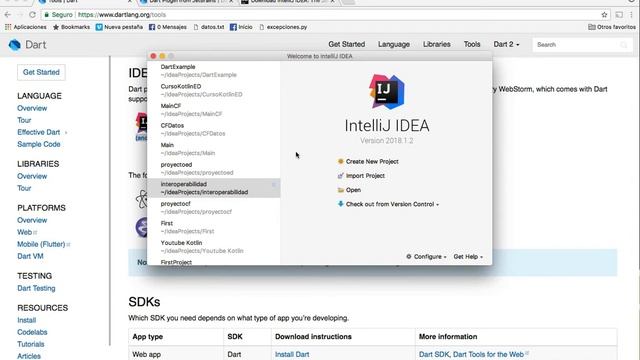
Task: Open Dart VM in sidebar
Action: click(x=30, y=256)
